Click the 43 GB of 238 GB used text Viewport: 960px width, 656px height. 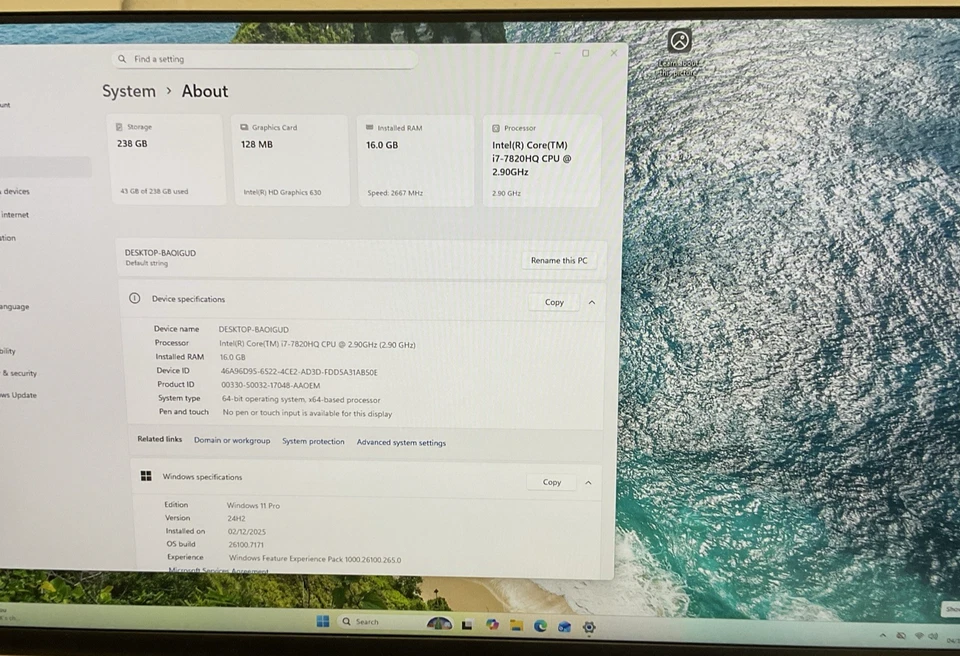[154, 191]
